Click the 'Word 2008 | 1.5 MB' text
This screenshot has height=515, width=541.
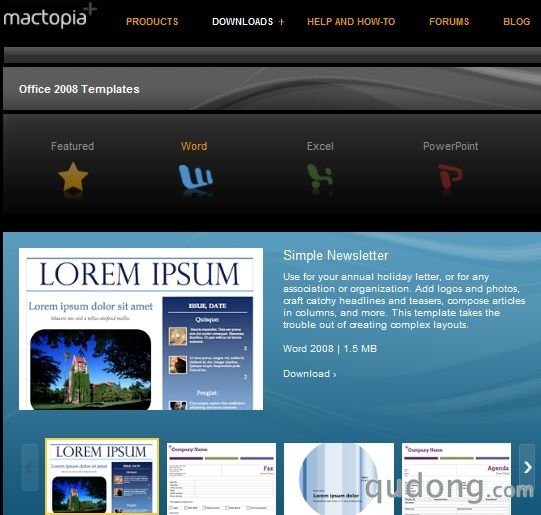point(330,349)
